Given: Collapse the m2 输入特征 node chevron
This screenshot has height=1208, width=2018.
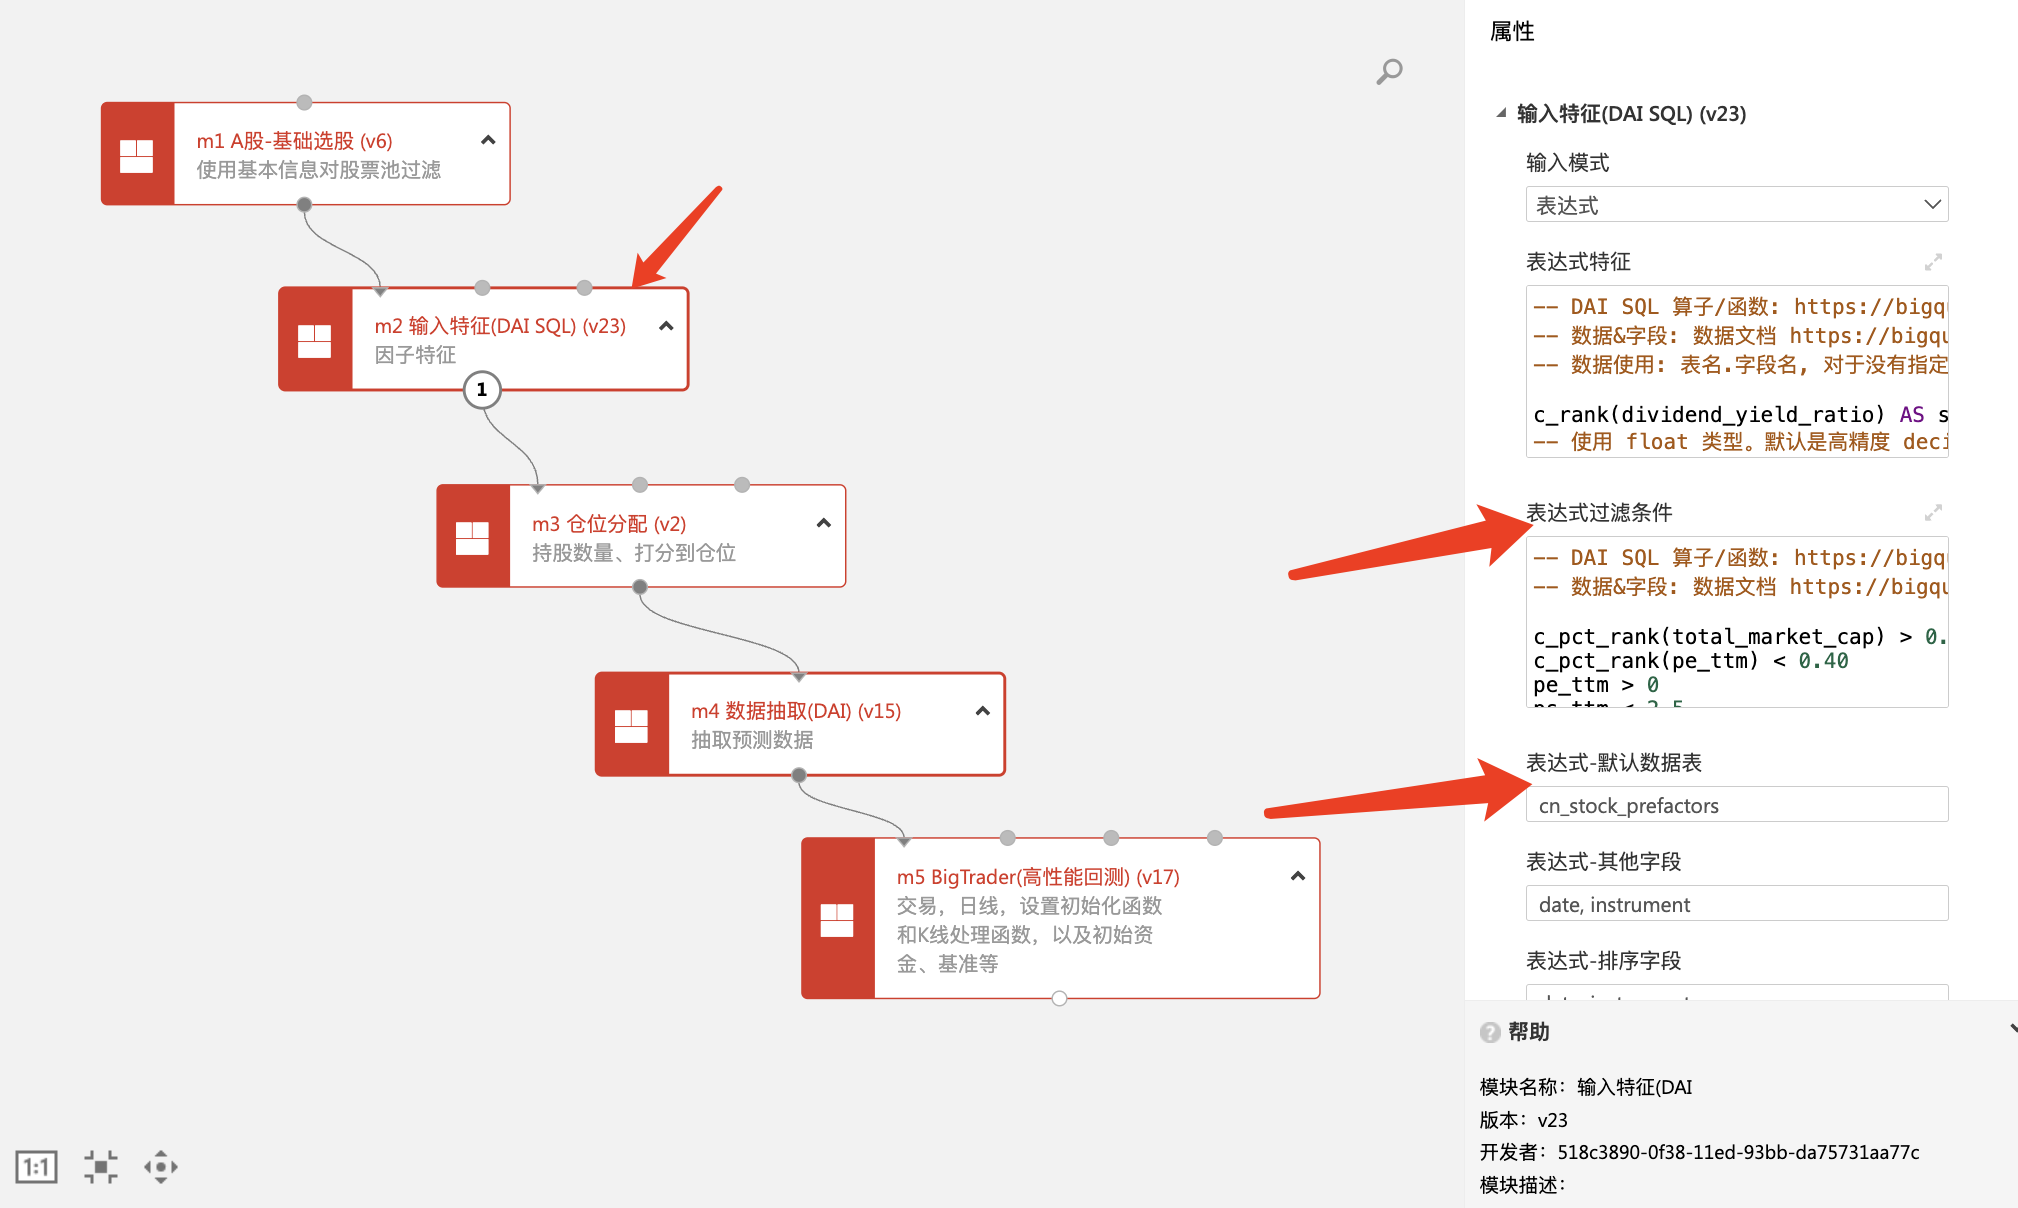Looking at the screenshot, I should [x=666, y=326].
